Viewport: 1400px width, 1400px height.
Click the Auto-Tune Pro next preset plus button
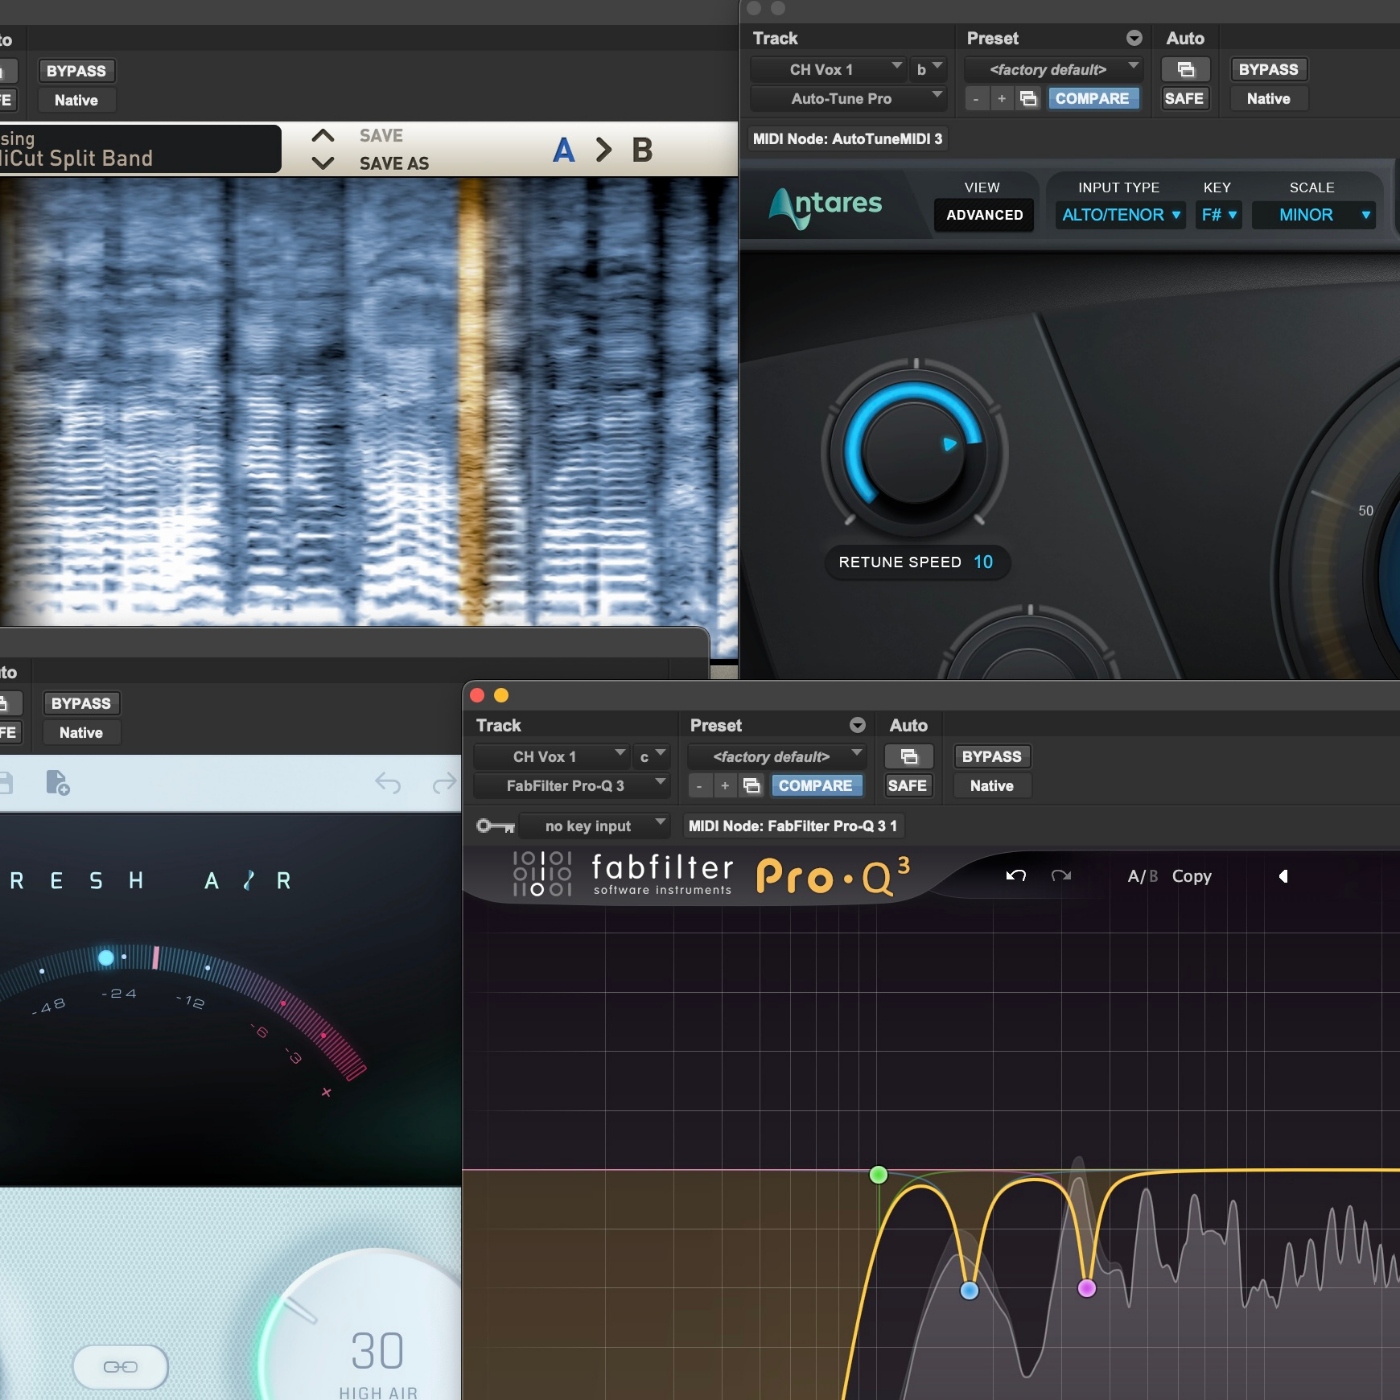pos(1001,98)
